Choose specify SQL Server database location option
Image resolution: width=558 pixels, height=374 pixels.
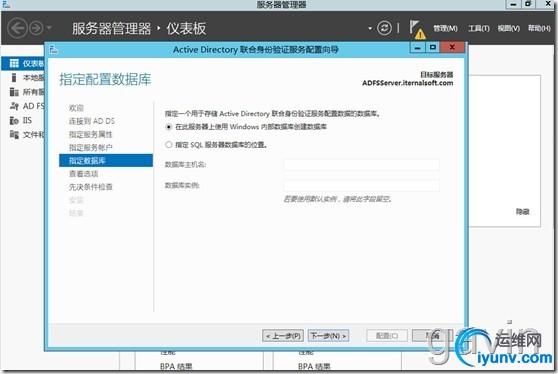(169, 144)
